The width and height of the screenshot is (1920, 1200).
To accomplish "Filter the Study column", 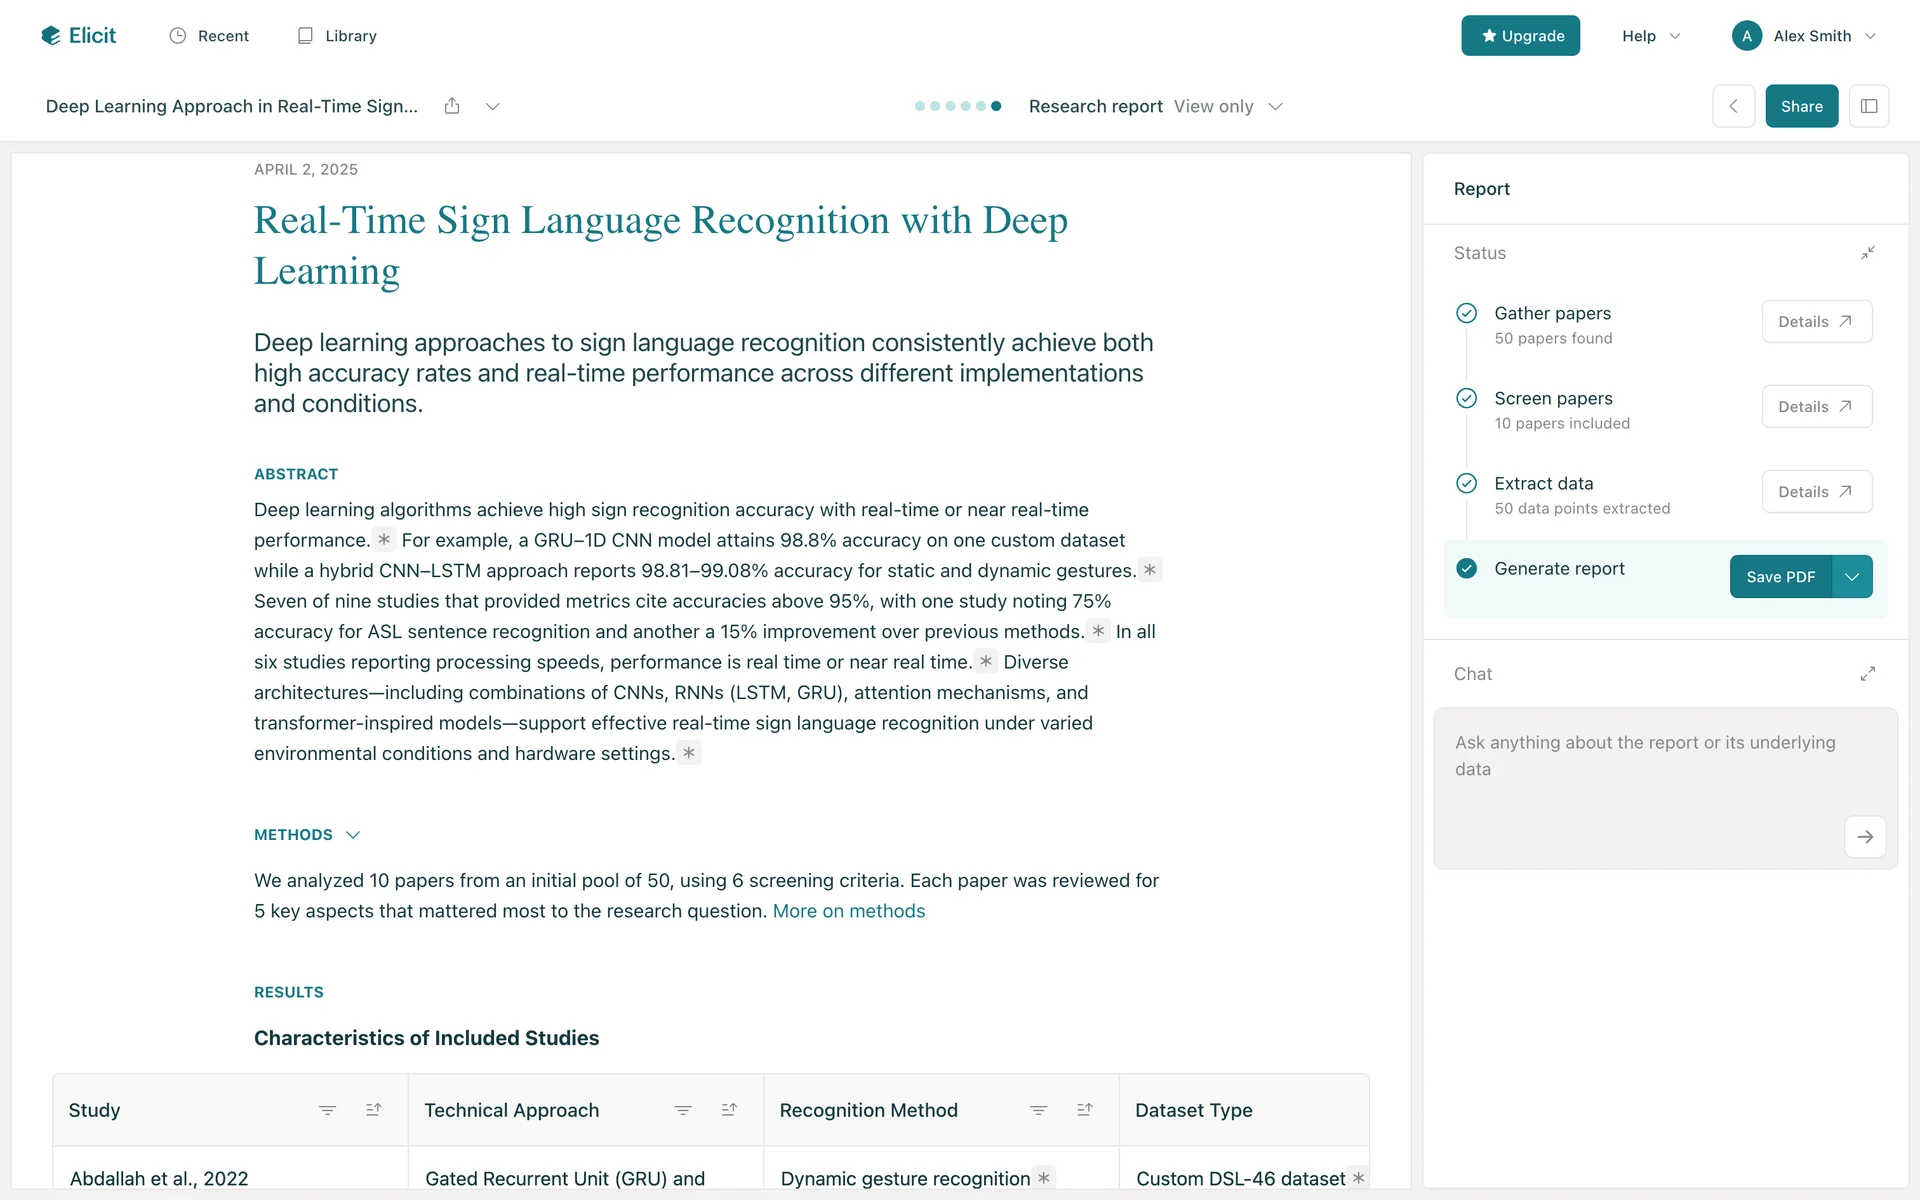I will [327, 1110].
